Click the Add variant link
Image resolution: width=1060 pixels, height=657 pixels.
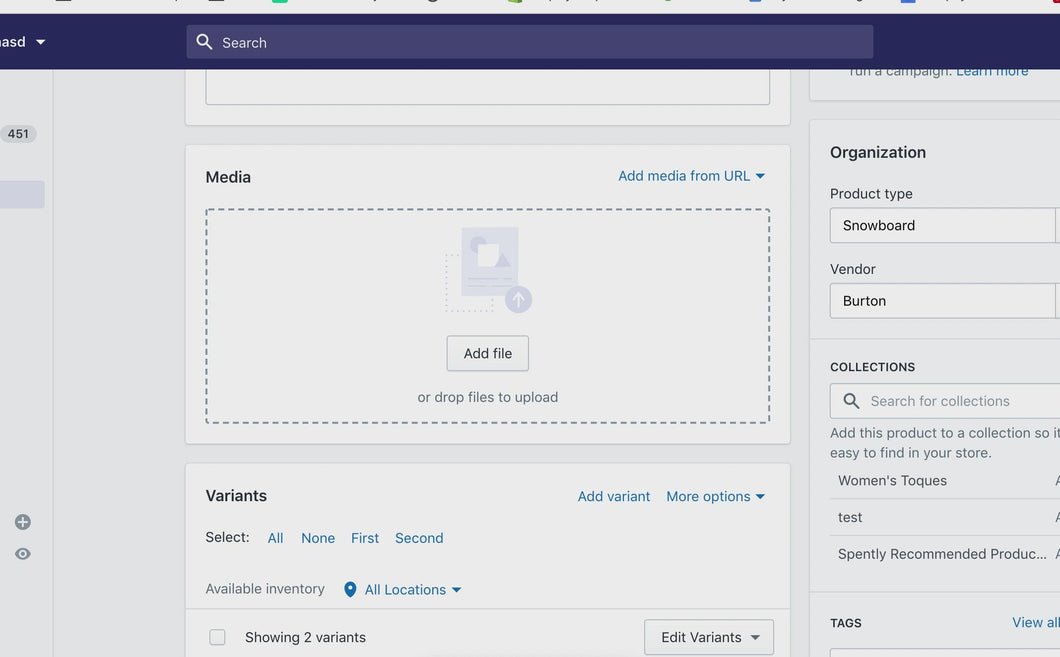tap(613, 496)
